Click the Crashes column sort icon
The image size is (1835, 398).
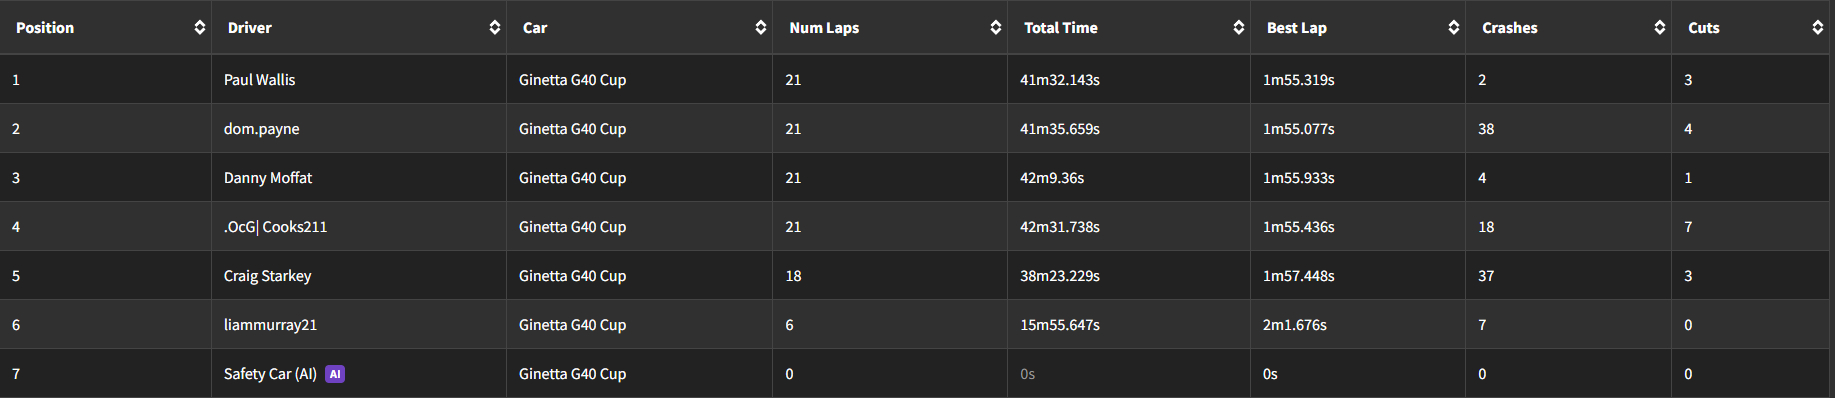[x=1660, y=28]
